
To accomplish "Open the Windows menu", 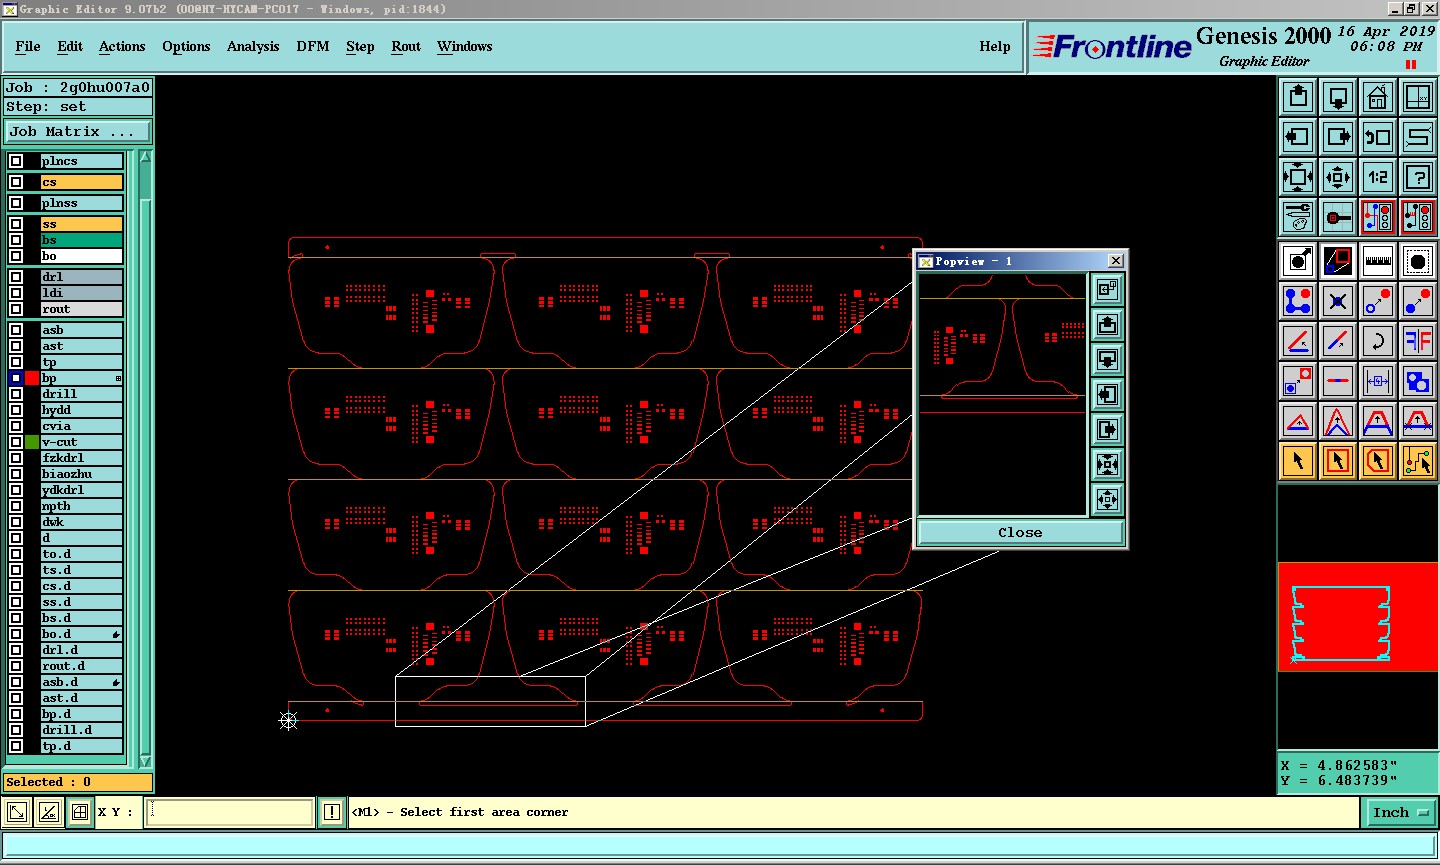I will (x=465, y=46).
